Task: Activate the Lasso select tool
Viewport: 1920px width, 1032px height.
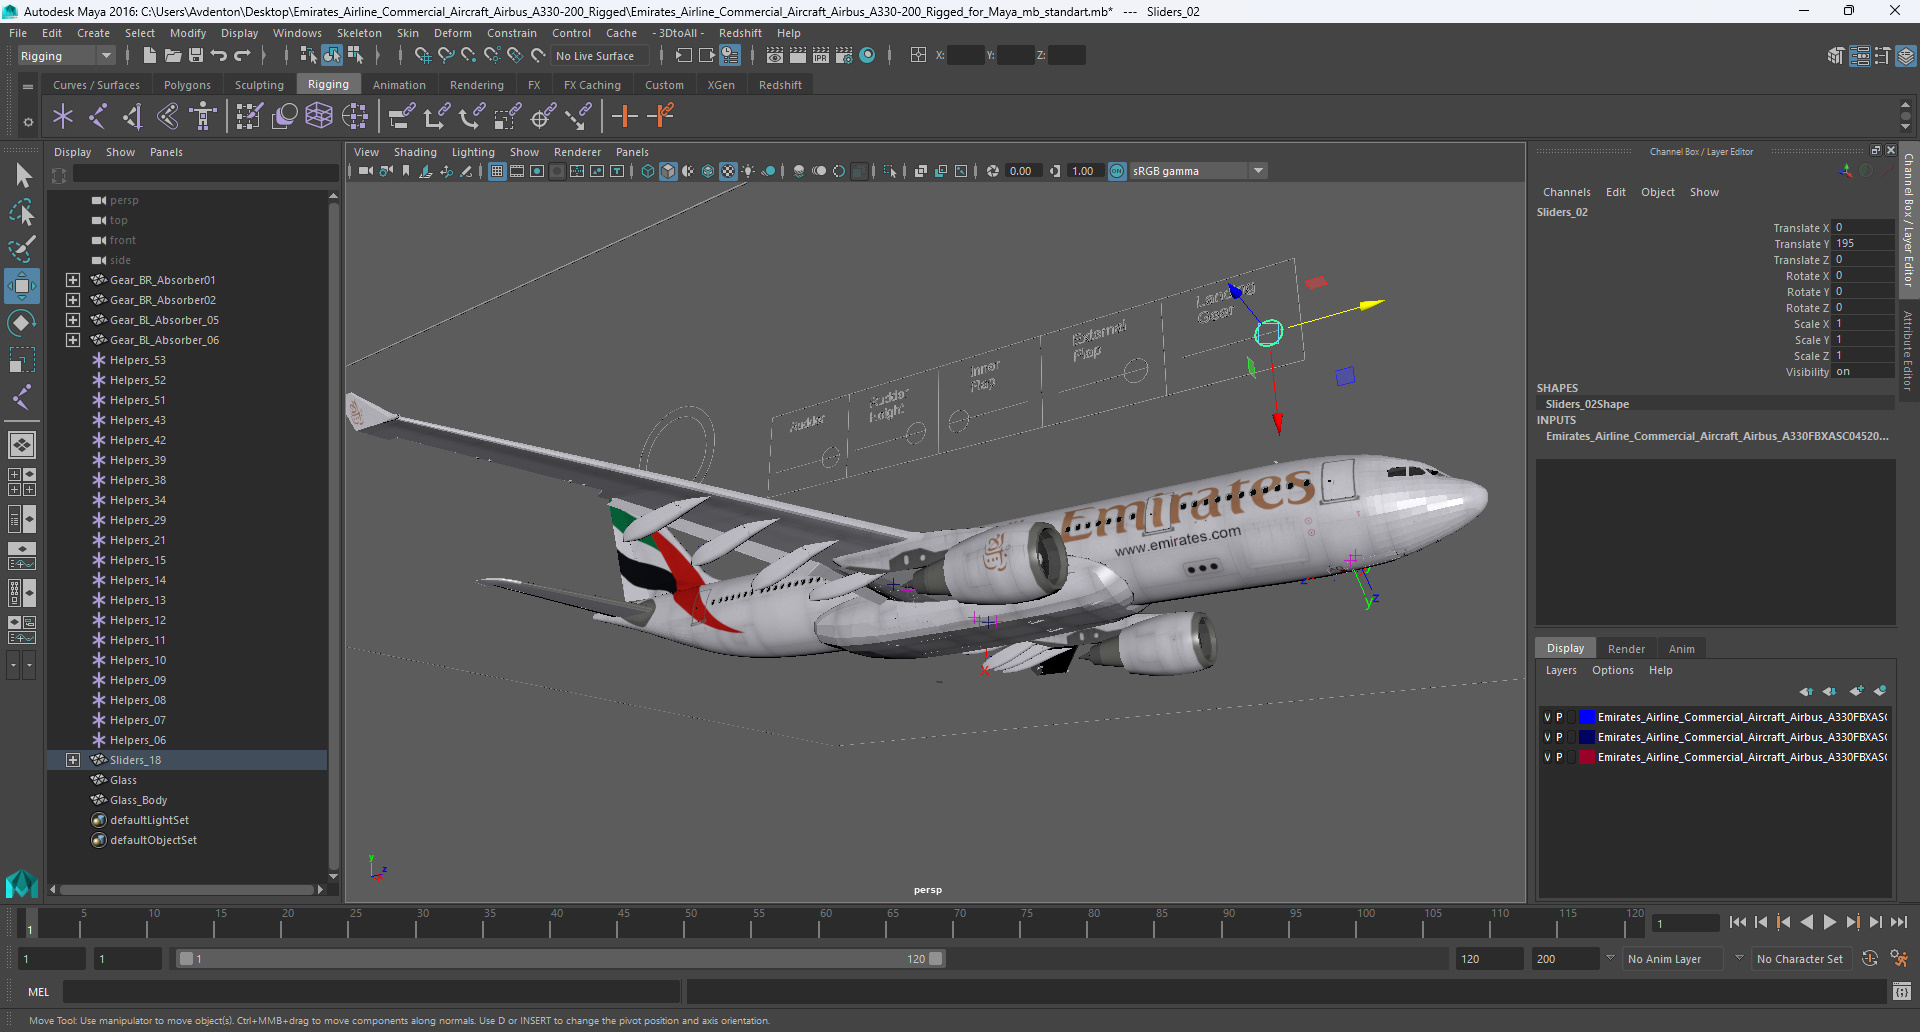Action: 22,212
